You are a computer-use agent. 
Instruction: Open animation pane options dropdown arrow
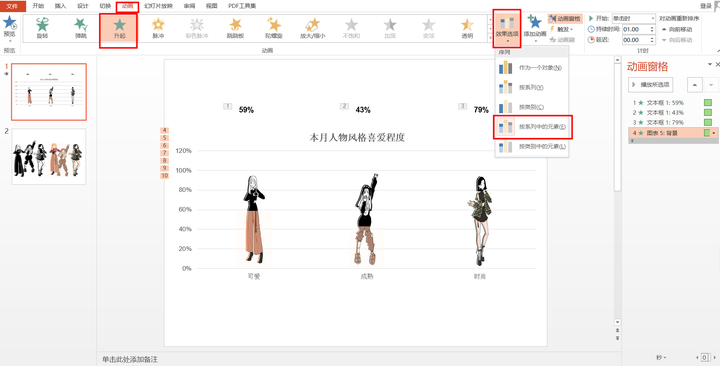tap(709, 65)
